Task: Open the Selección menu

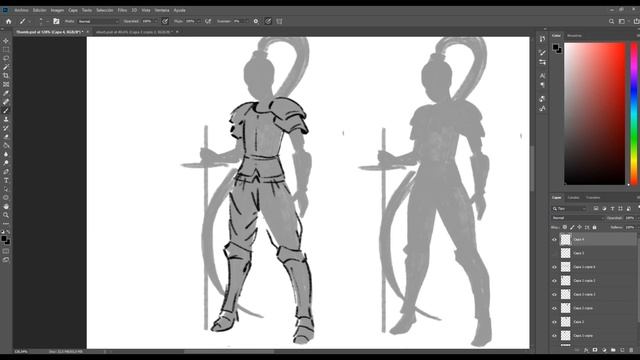Action: pos(104,10)
